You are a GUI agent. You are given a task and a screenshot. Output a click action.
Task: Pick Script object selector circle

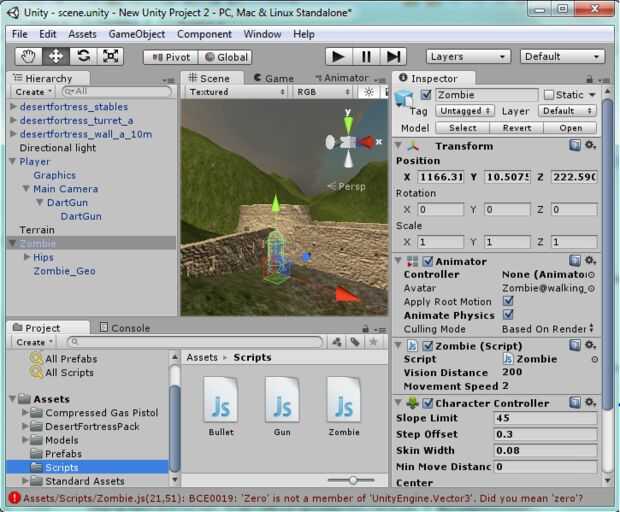pos(594,359)
